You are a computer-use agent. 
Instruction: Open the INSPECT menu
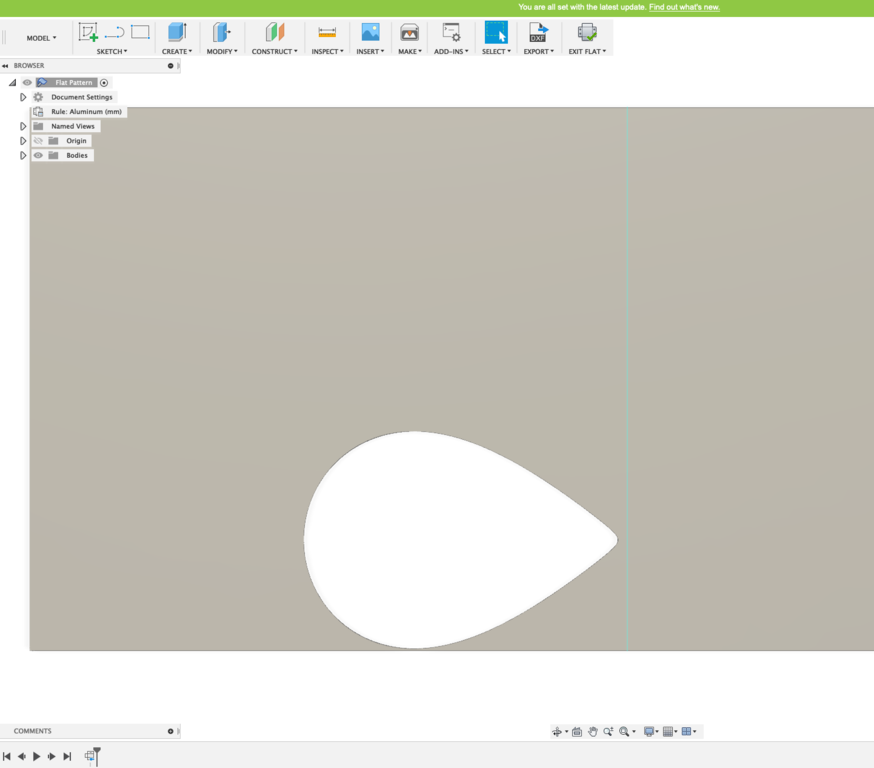(x=327, y=51)
